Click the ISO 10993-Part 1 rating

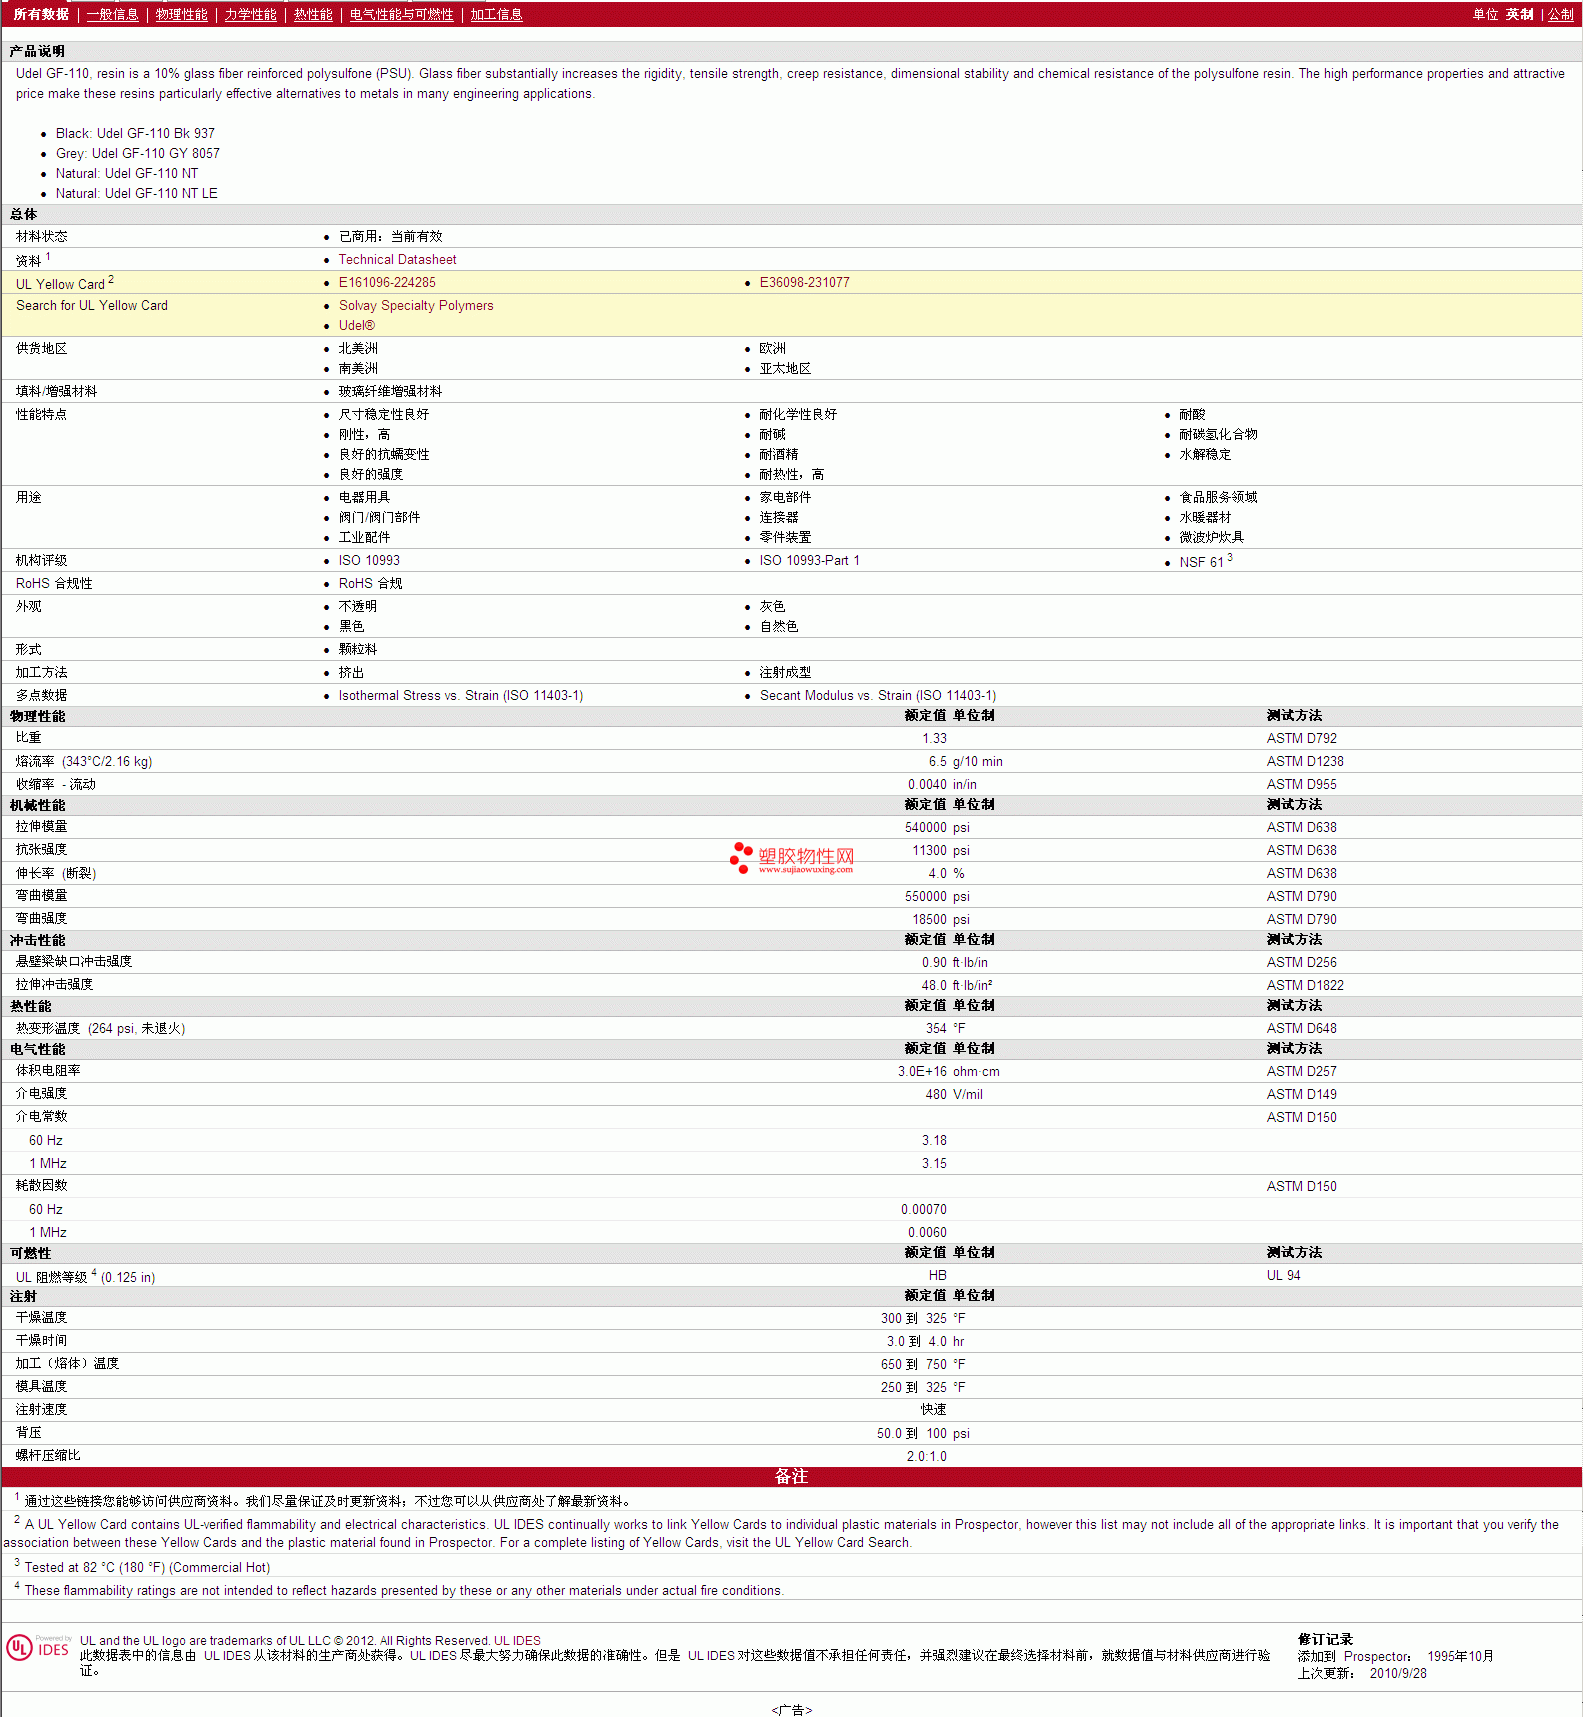809,560
